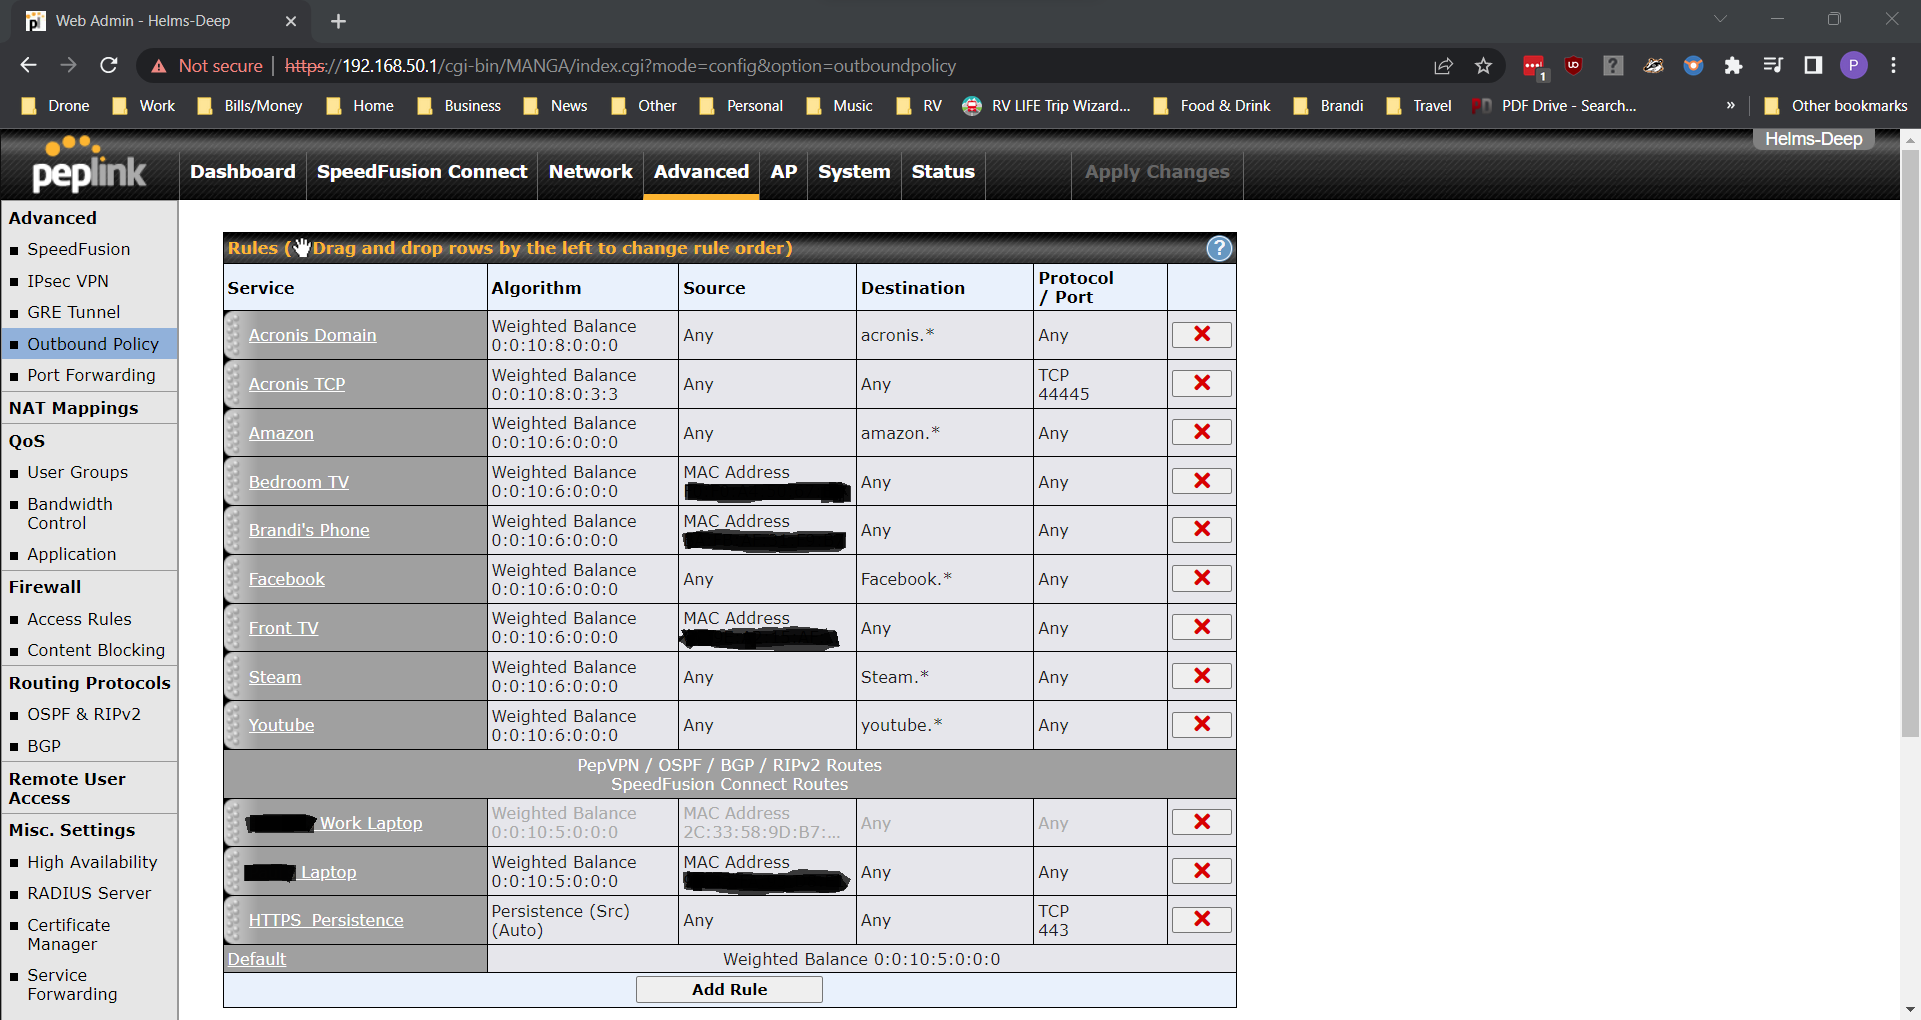The image size is (1921, 1020).
Task: Click the Peplink logo
Action: [x=89, y=167]
